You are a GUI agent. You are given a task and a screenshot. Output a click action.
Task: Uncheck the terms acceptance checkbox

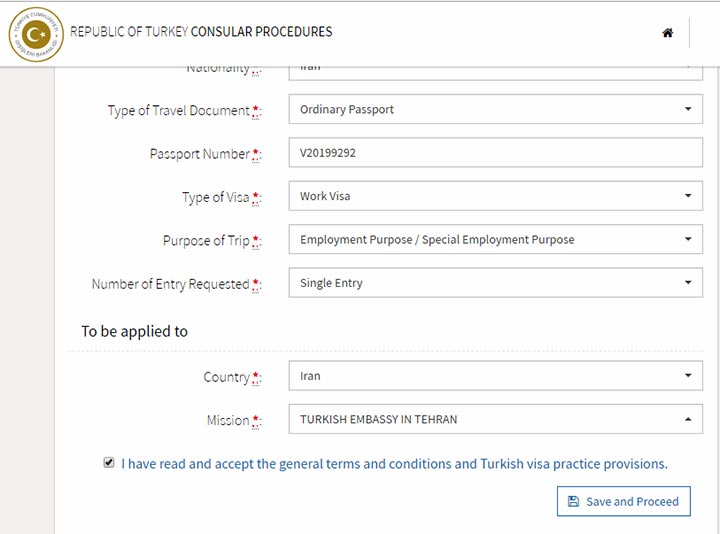109,462
